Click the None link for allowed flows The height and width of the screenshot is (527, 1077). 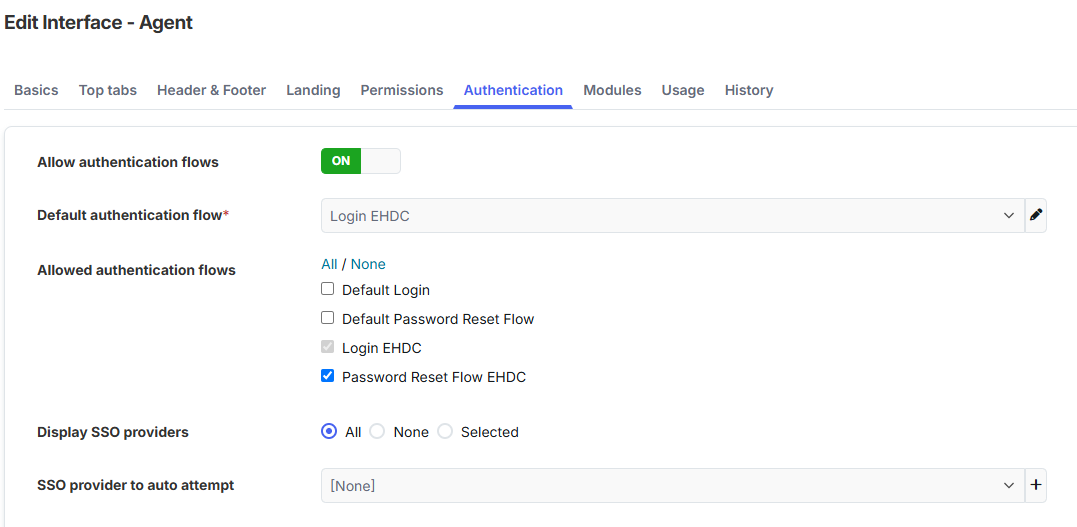tap(368, 264)
